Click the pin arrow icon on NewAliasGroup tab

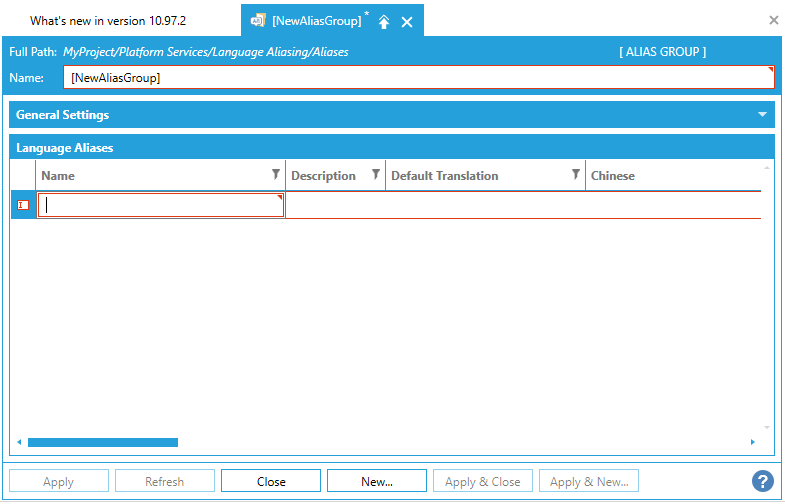(x=384, y=22)
